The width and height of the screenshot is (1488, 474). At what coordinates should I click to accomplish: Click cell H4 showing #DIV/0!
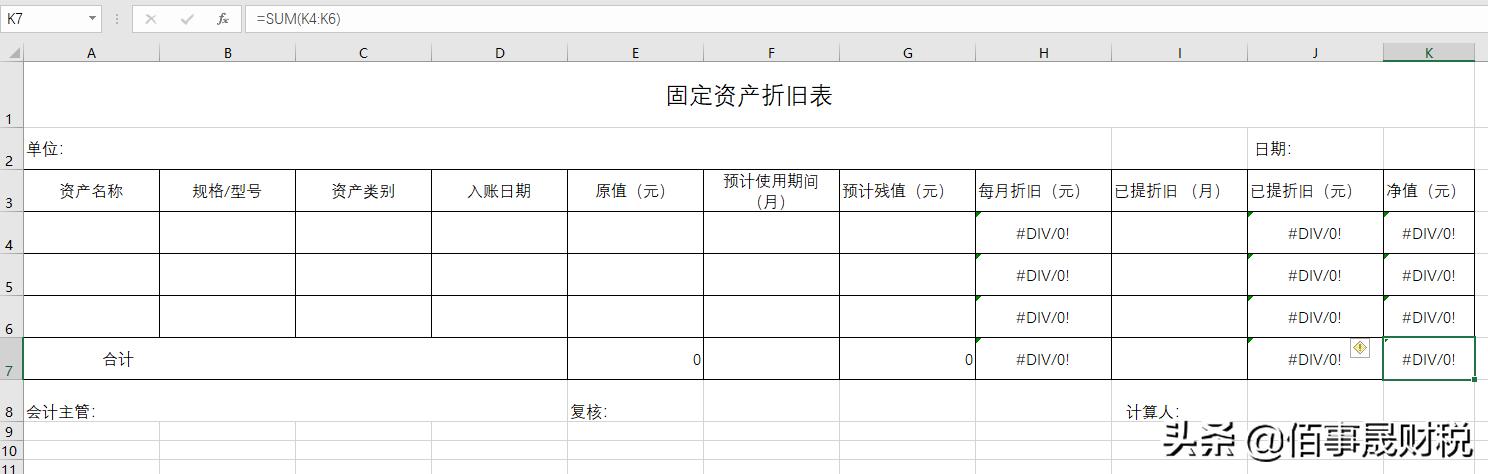coord(1043,233)
